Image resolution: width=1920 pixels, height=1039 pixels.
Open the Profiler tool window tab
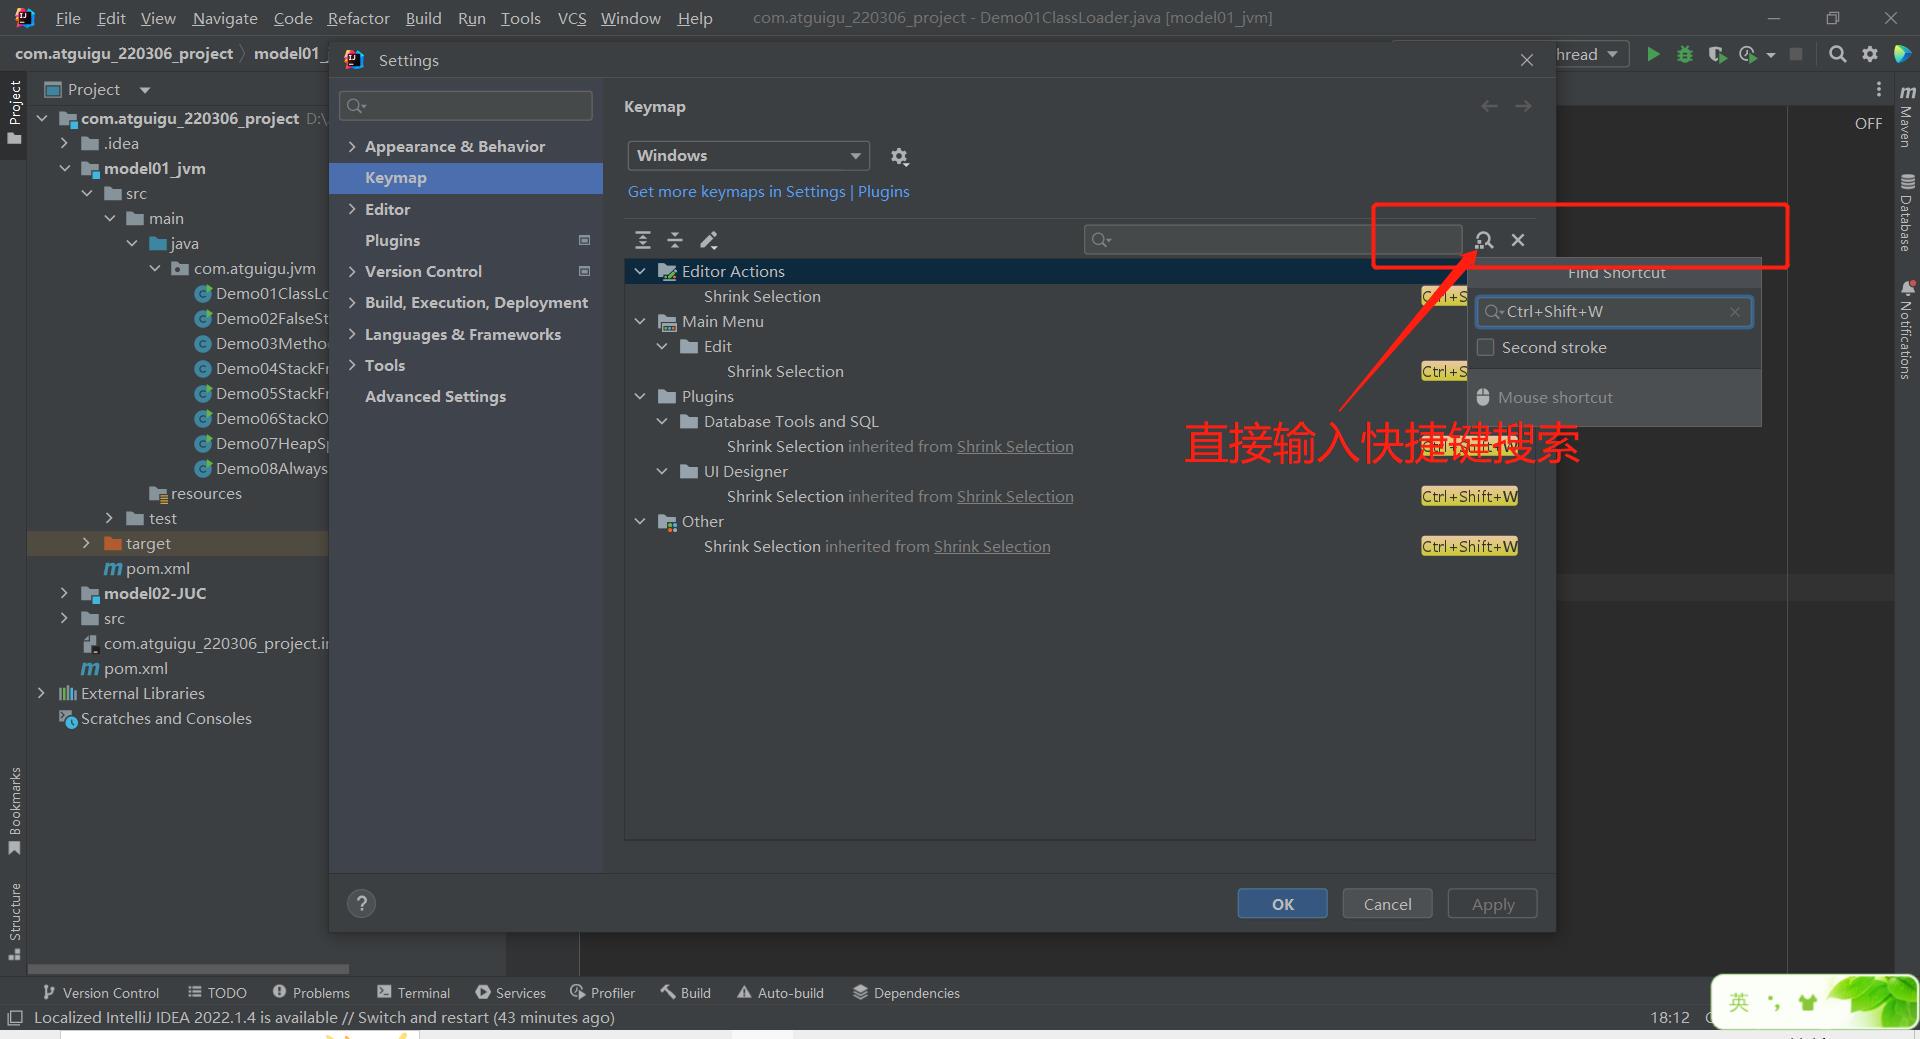tap(602, 992)
